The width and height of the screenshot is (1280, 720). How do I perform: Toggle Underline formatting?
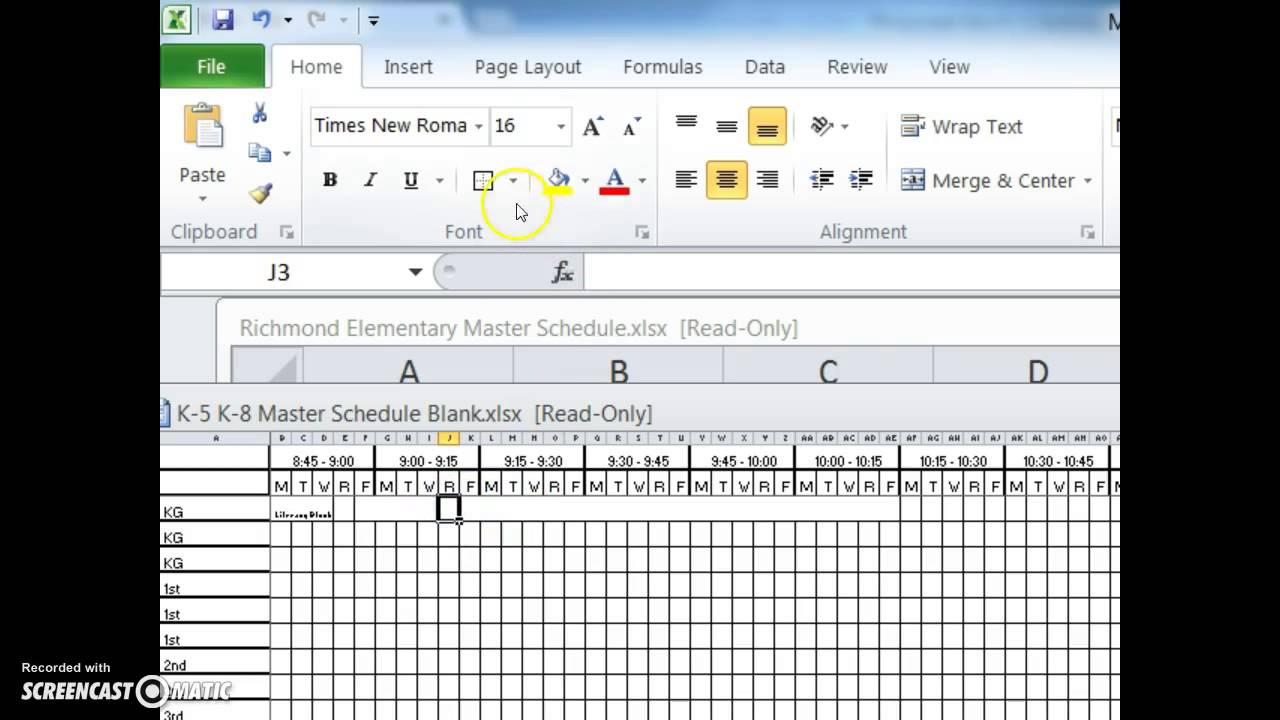coord(410,181)
